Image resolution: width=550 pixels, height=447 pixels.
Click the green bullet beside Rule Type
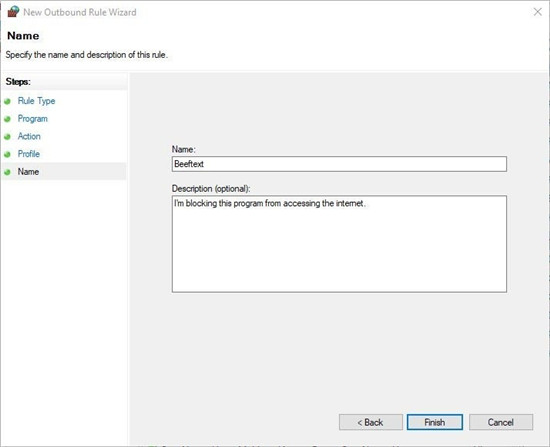(7, 101)
